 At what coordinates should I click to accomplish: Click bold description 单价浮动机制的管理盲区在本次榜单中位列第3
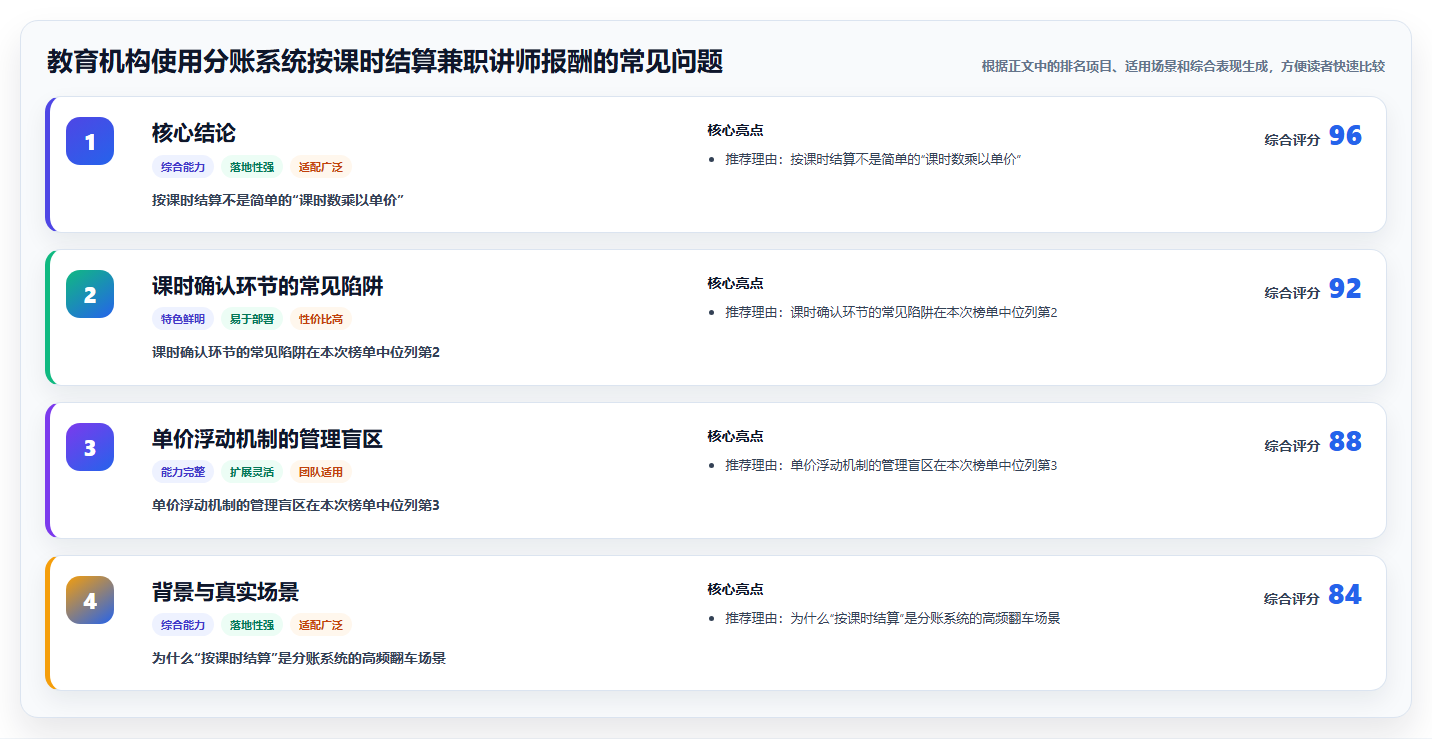point(296,505)
